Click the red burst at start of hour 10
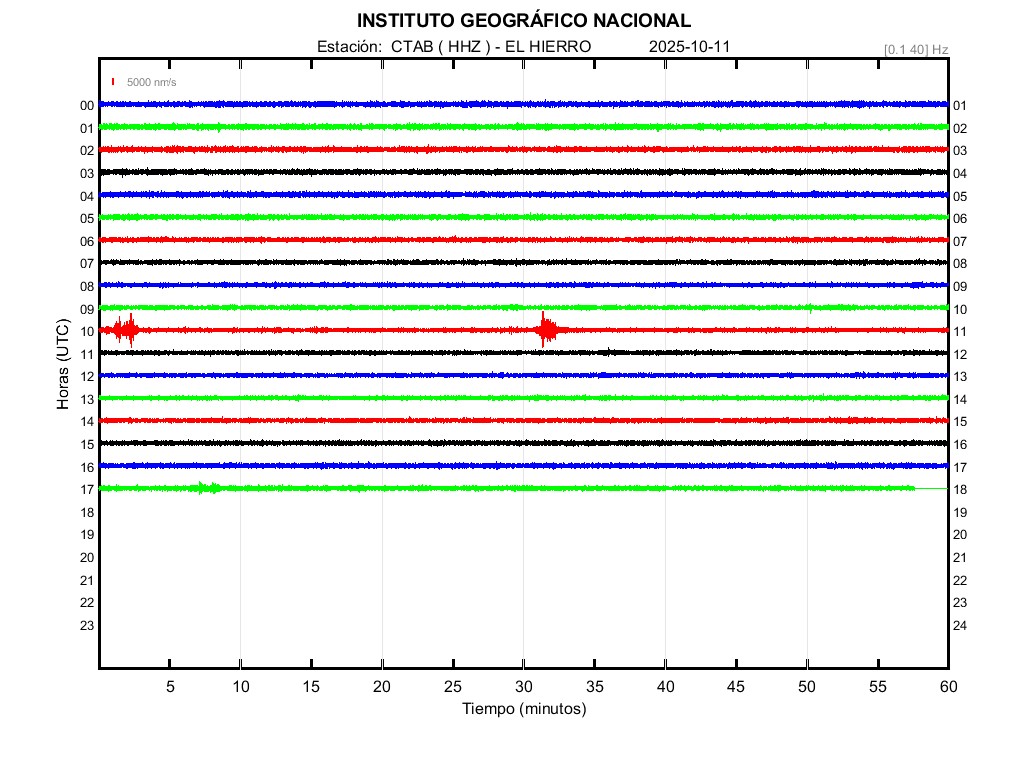Screen dimensions: 1024x768 click(x=126, y=330)
